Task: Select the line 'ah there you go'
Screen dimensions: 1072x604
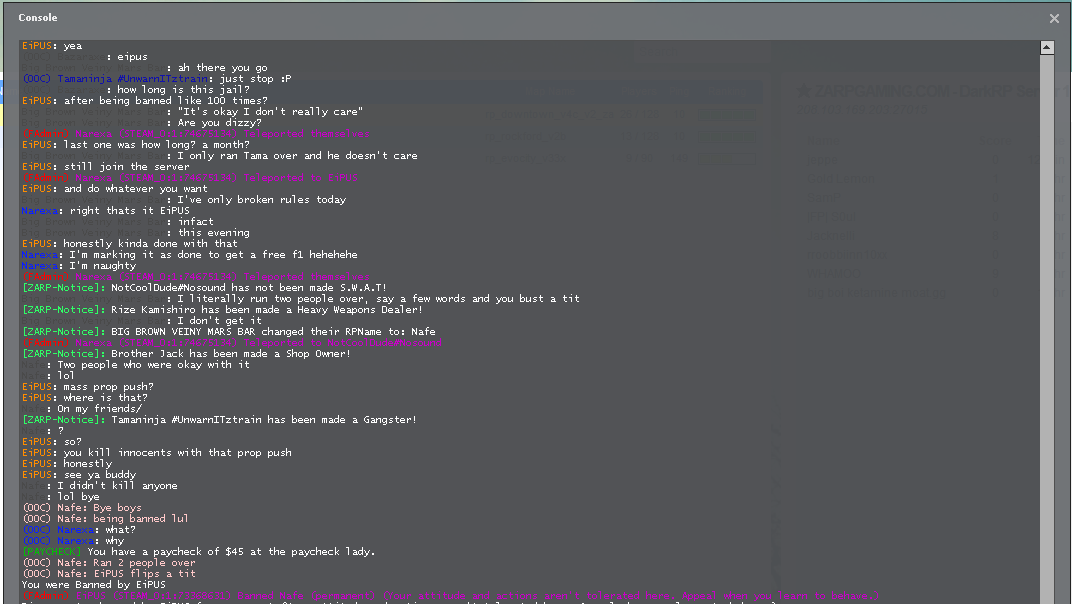Action: click(144, 68)
